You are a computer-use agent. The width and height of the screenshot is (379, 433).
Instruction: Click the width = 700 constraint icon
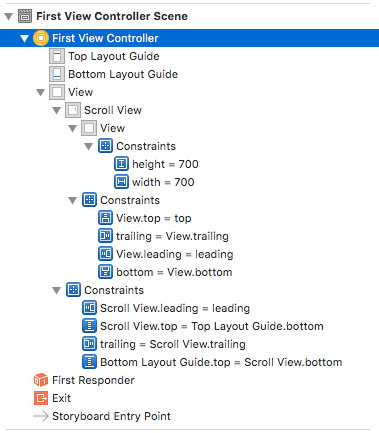click(121, 182)
